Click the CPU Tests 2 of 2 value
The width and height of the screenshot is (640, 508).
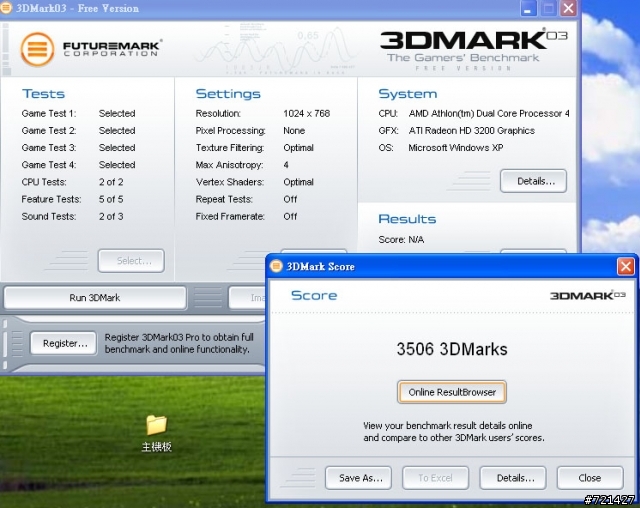111,182
